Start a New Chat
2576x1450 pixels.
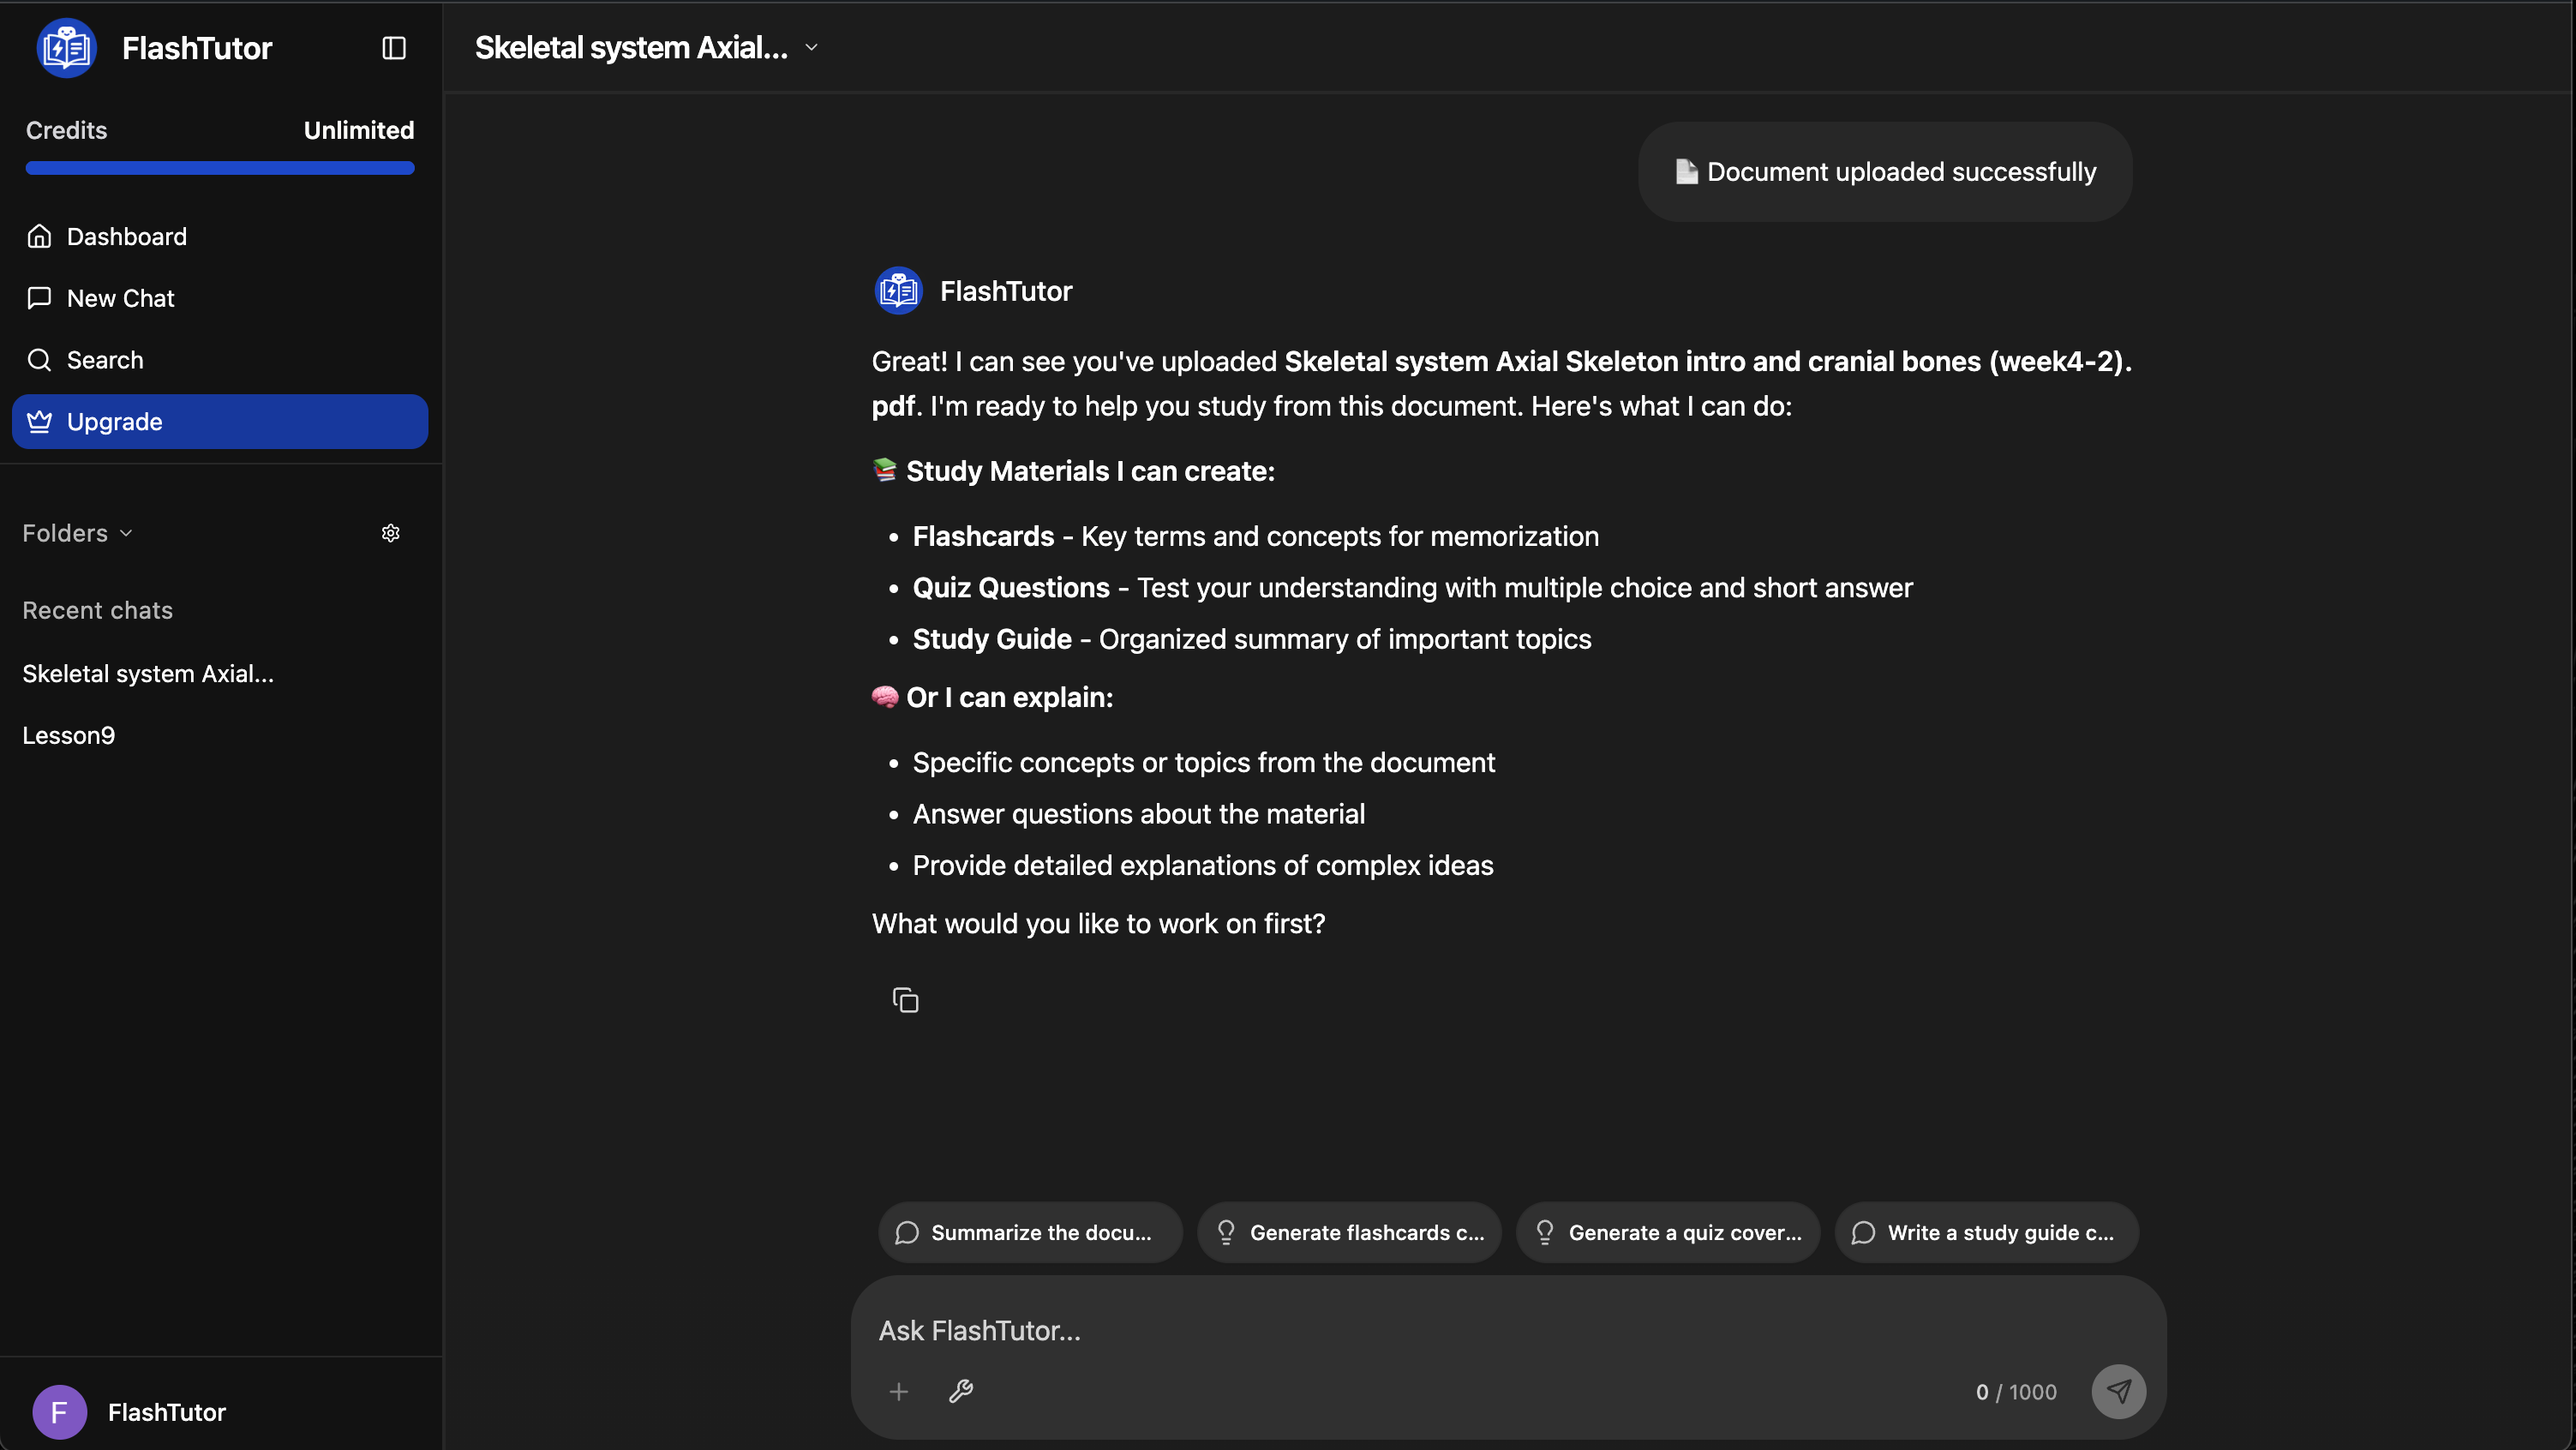(x=120, y=298)
